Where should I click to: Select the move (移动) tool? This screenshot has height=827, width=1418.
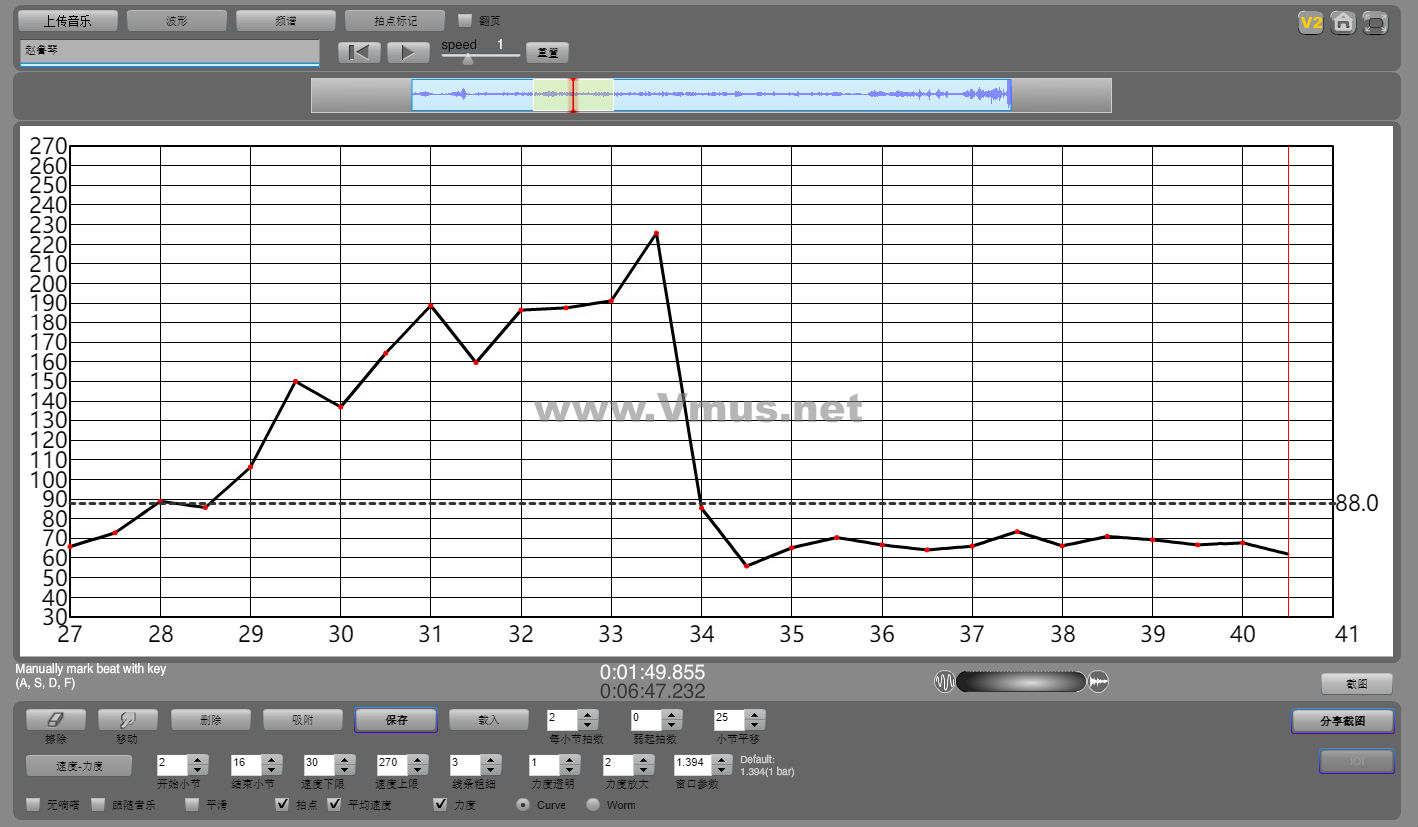[126, 719]
